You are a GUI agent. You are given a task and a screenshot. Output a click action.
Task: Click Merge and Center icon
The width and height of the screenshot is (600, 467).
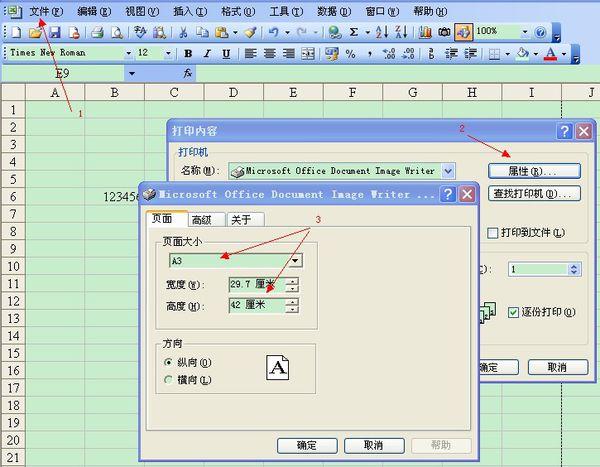tap(308, 54)
